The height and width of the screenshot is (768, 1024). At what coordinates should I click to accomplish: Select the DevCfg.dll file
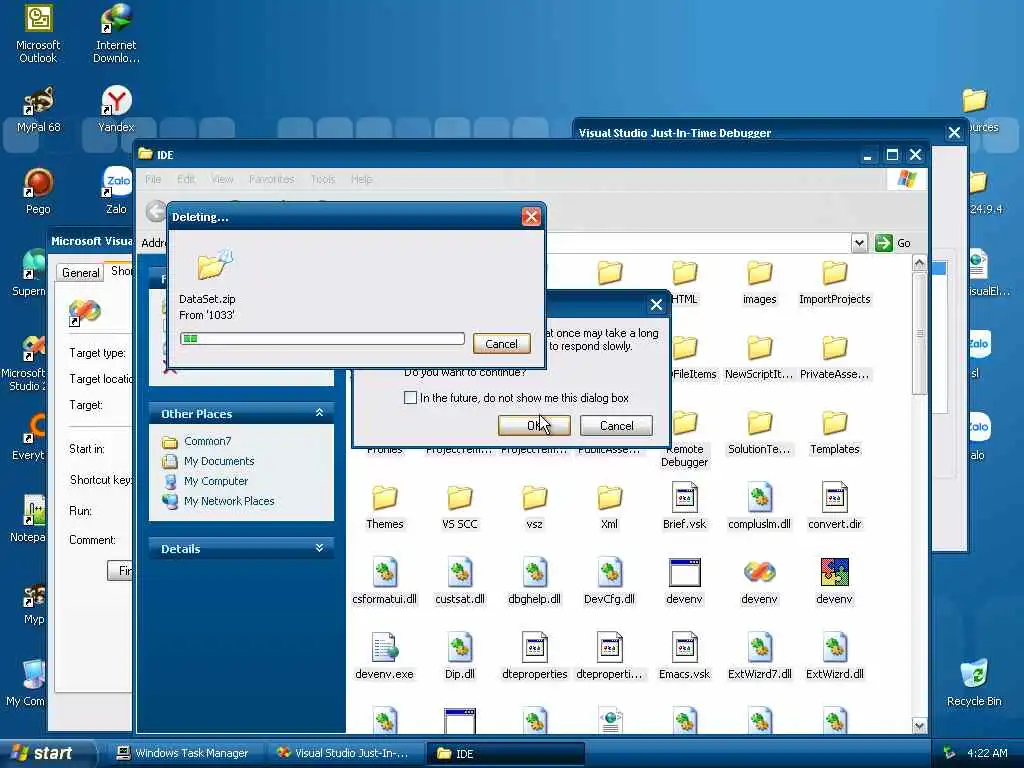(x=609, y=581)
